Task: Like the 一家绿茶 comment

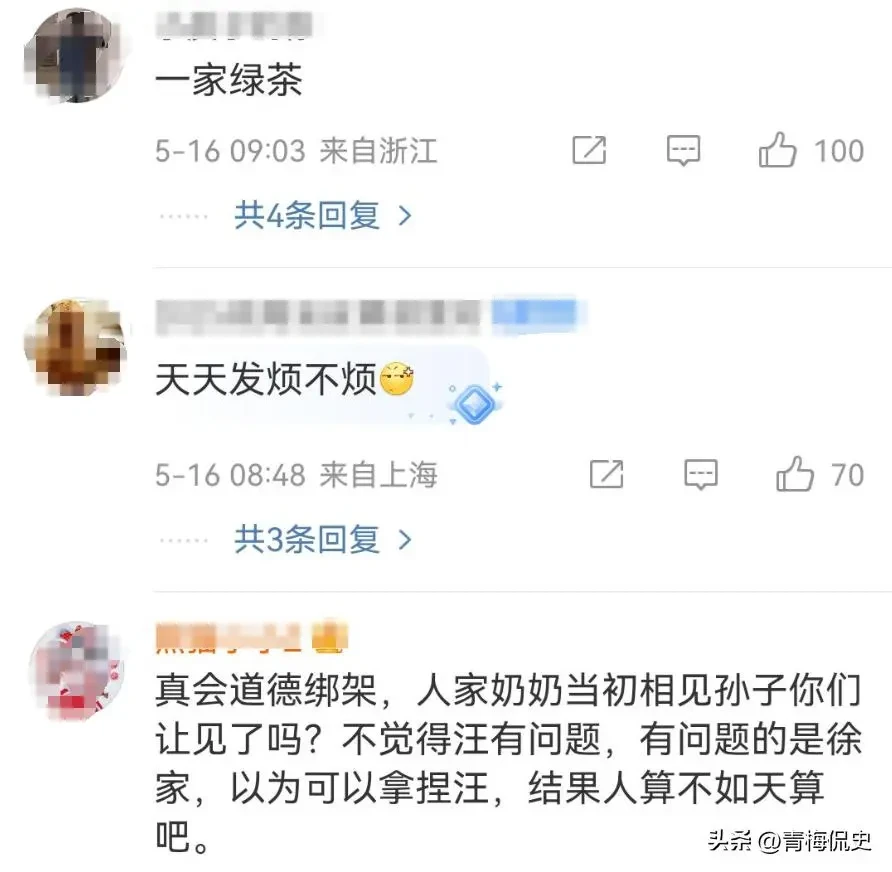Action: (x=777, y=150)
